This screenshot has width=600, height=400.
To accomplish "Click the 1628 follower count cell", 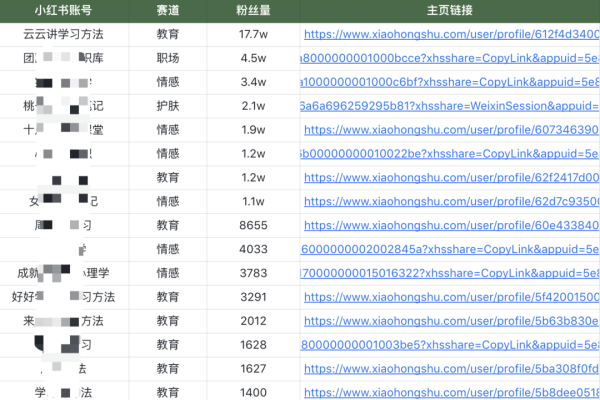I will tap(253, 345).
